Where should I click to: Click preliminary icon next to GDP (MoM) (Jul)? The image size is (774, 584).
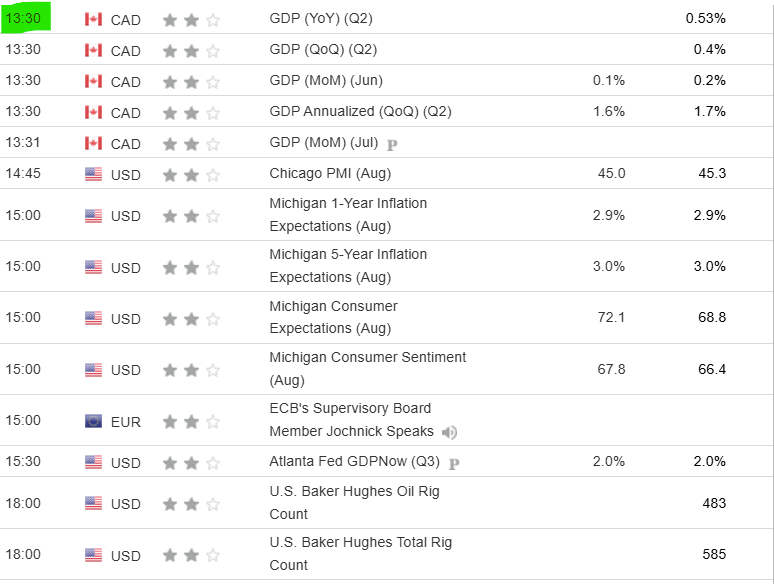392,144
